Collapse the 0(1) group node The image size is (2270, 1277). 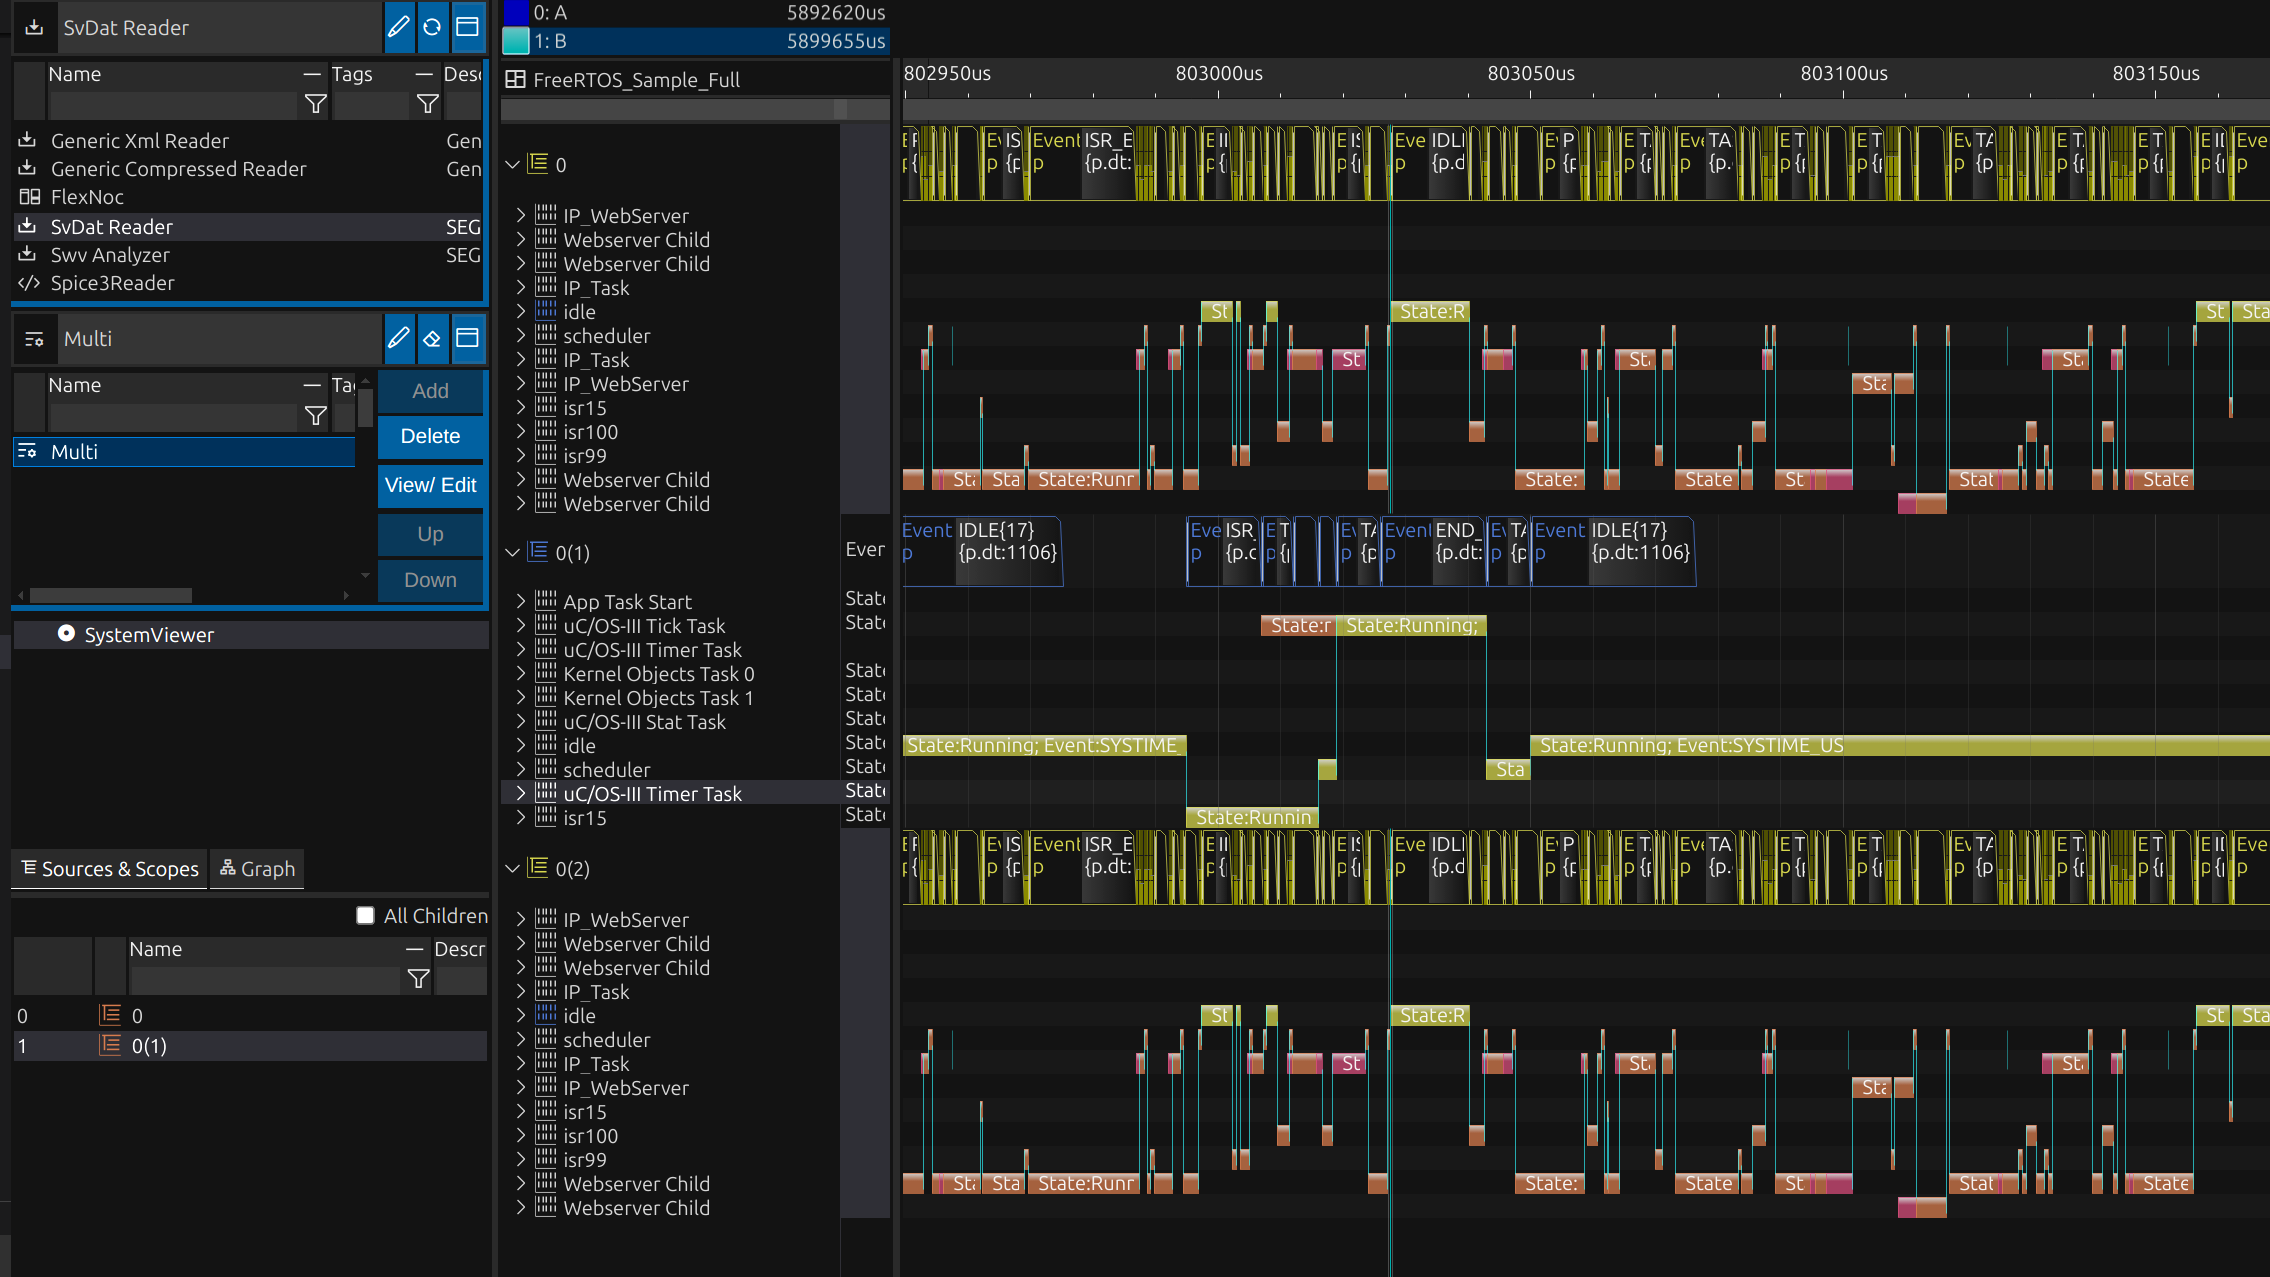tap(513, 552)
